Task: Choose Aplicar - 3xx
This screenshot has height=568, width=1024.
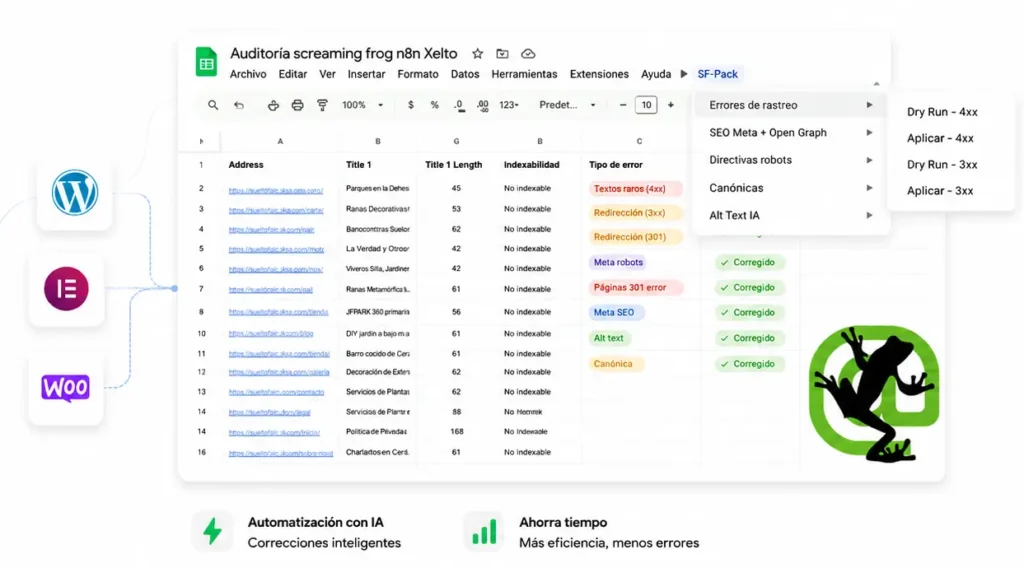Action: [x=940, y=191]
